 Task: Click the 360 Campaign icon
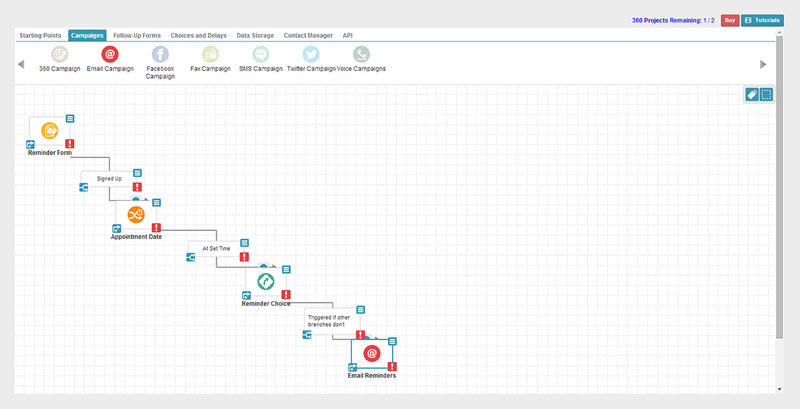[59, 54]
